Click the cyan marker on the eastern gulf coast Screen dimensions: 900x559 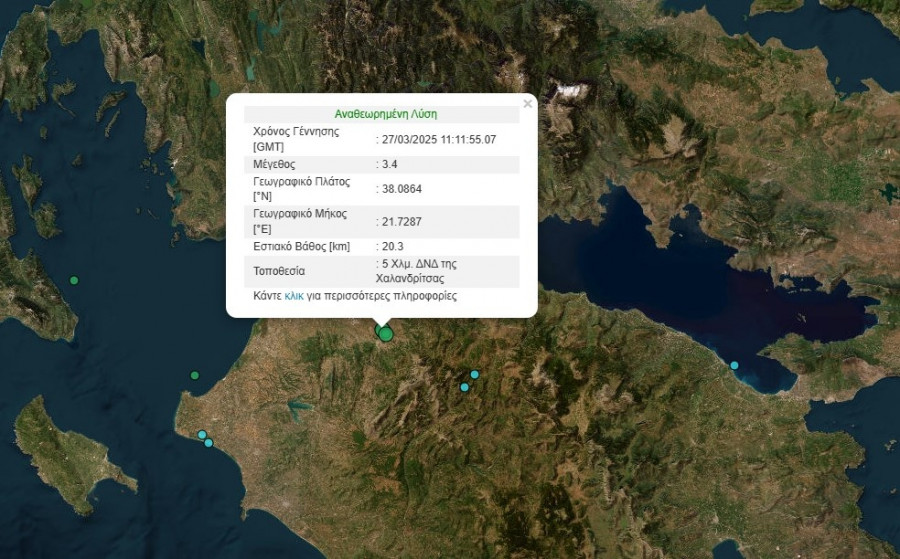point(735,365)
